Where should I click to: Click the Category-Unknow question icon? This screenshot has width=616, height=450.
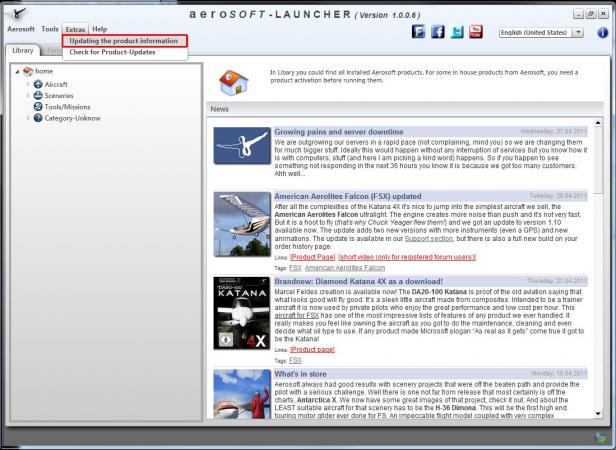click(38, 118)
